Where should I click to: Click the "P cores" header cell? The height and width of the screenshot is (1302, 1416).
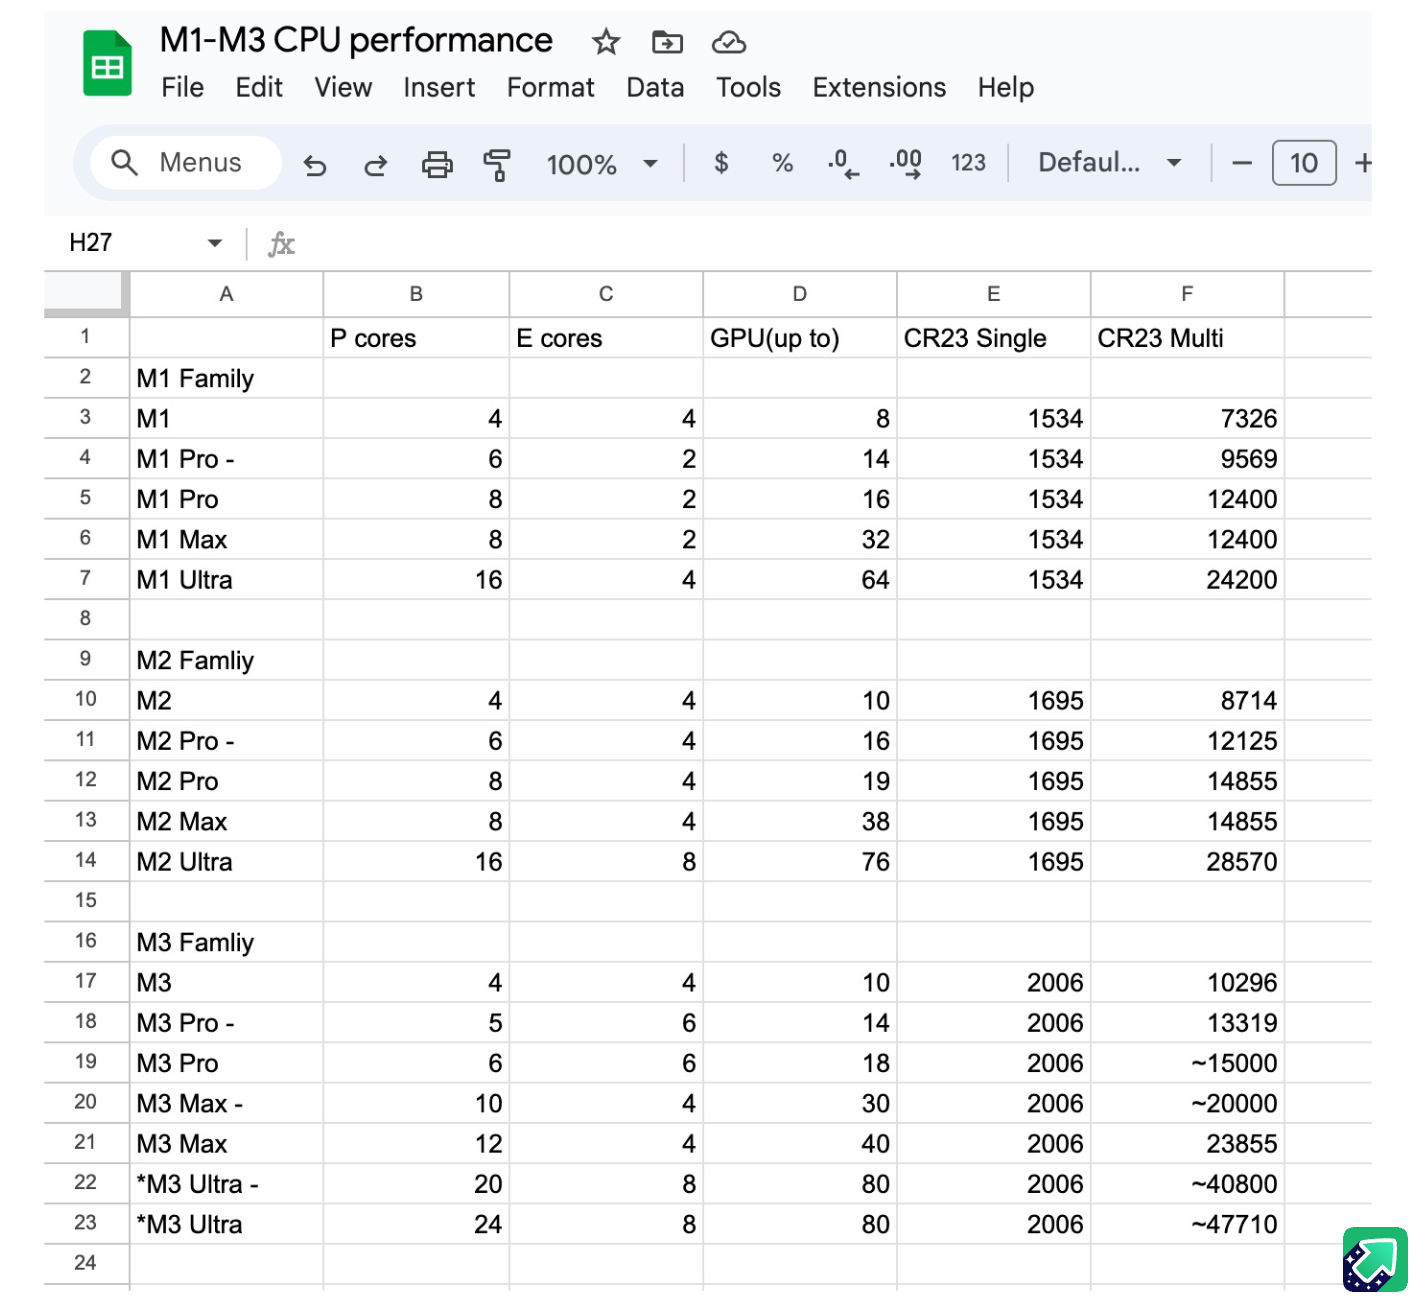tap(416, 338)
